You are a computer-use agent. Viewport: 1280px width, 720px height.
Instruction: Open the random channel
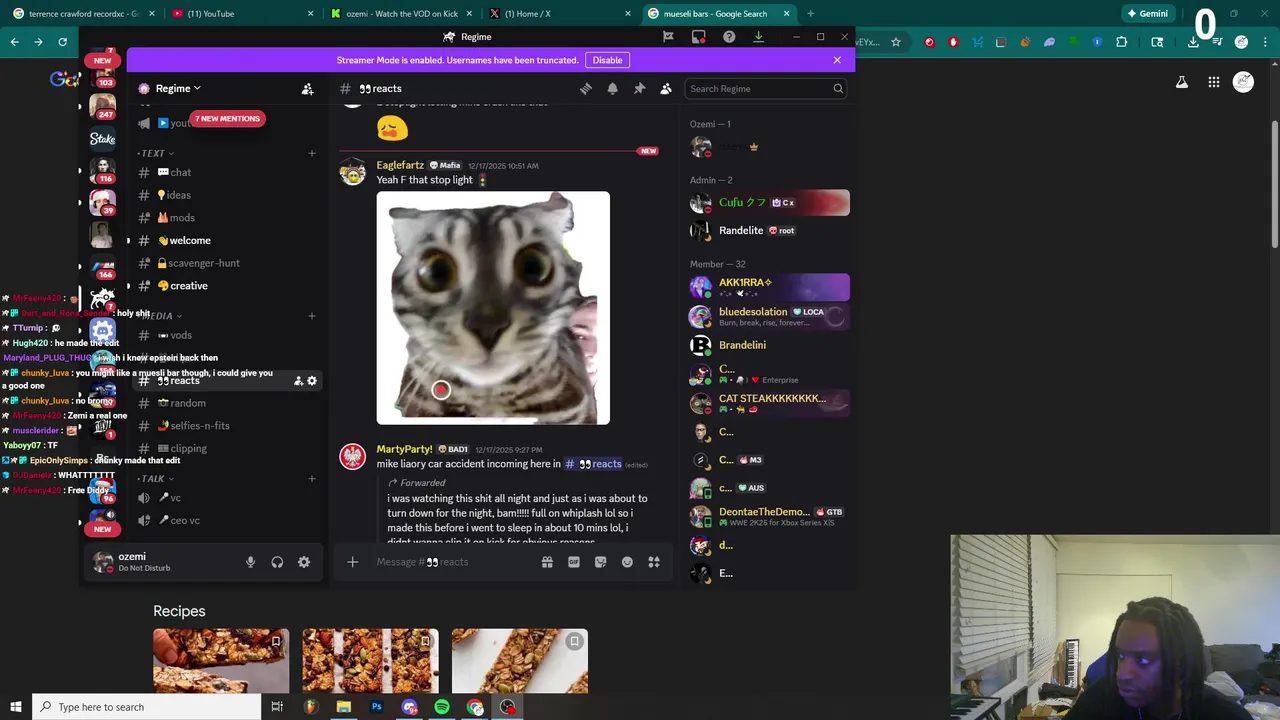[228, 403]
